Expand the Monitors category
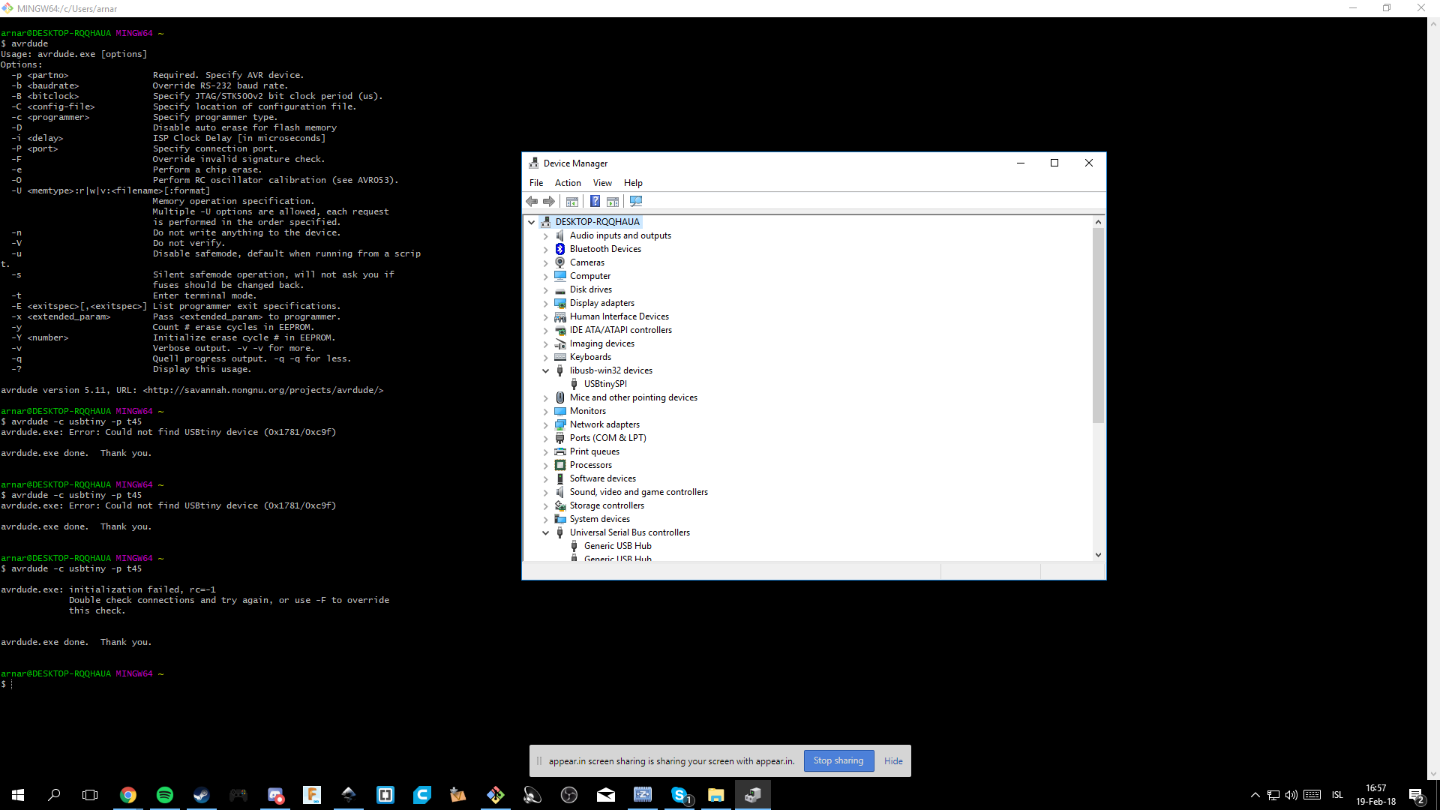This screenshot has height=810, width=1440. [546, 411]
